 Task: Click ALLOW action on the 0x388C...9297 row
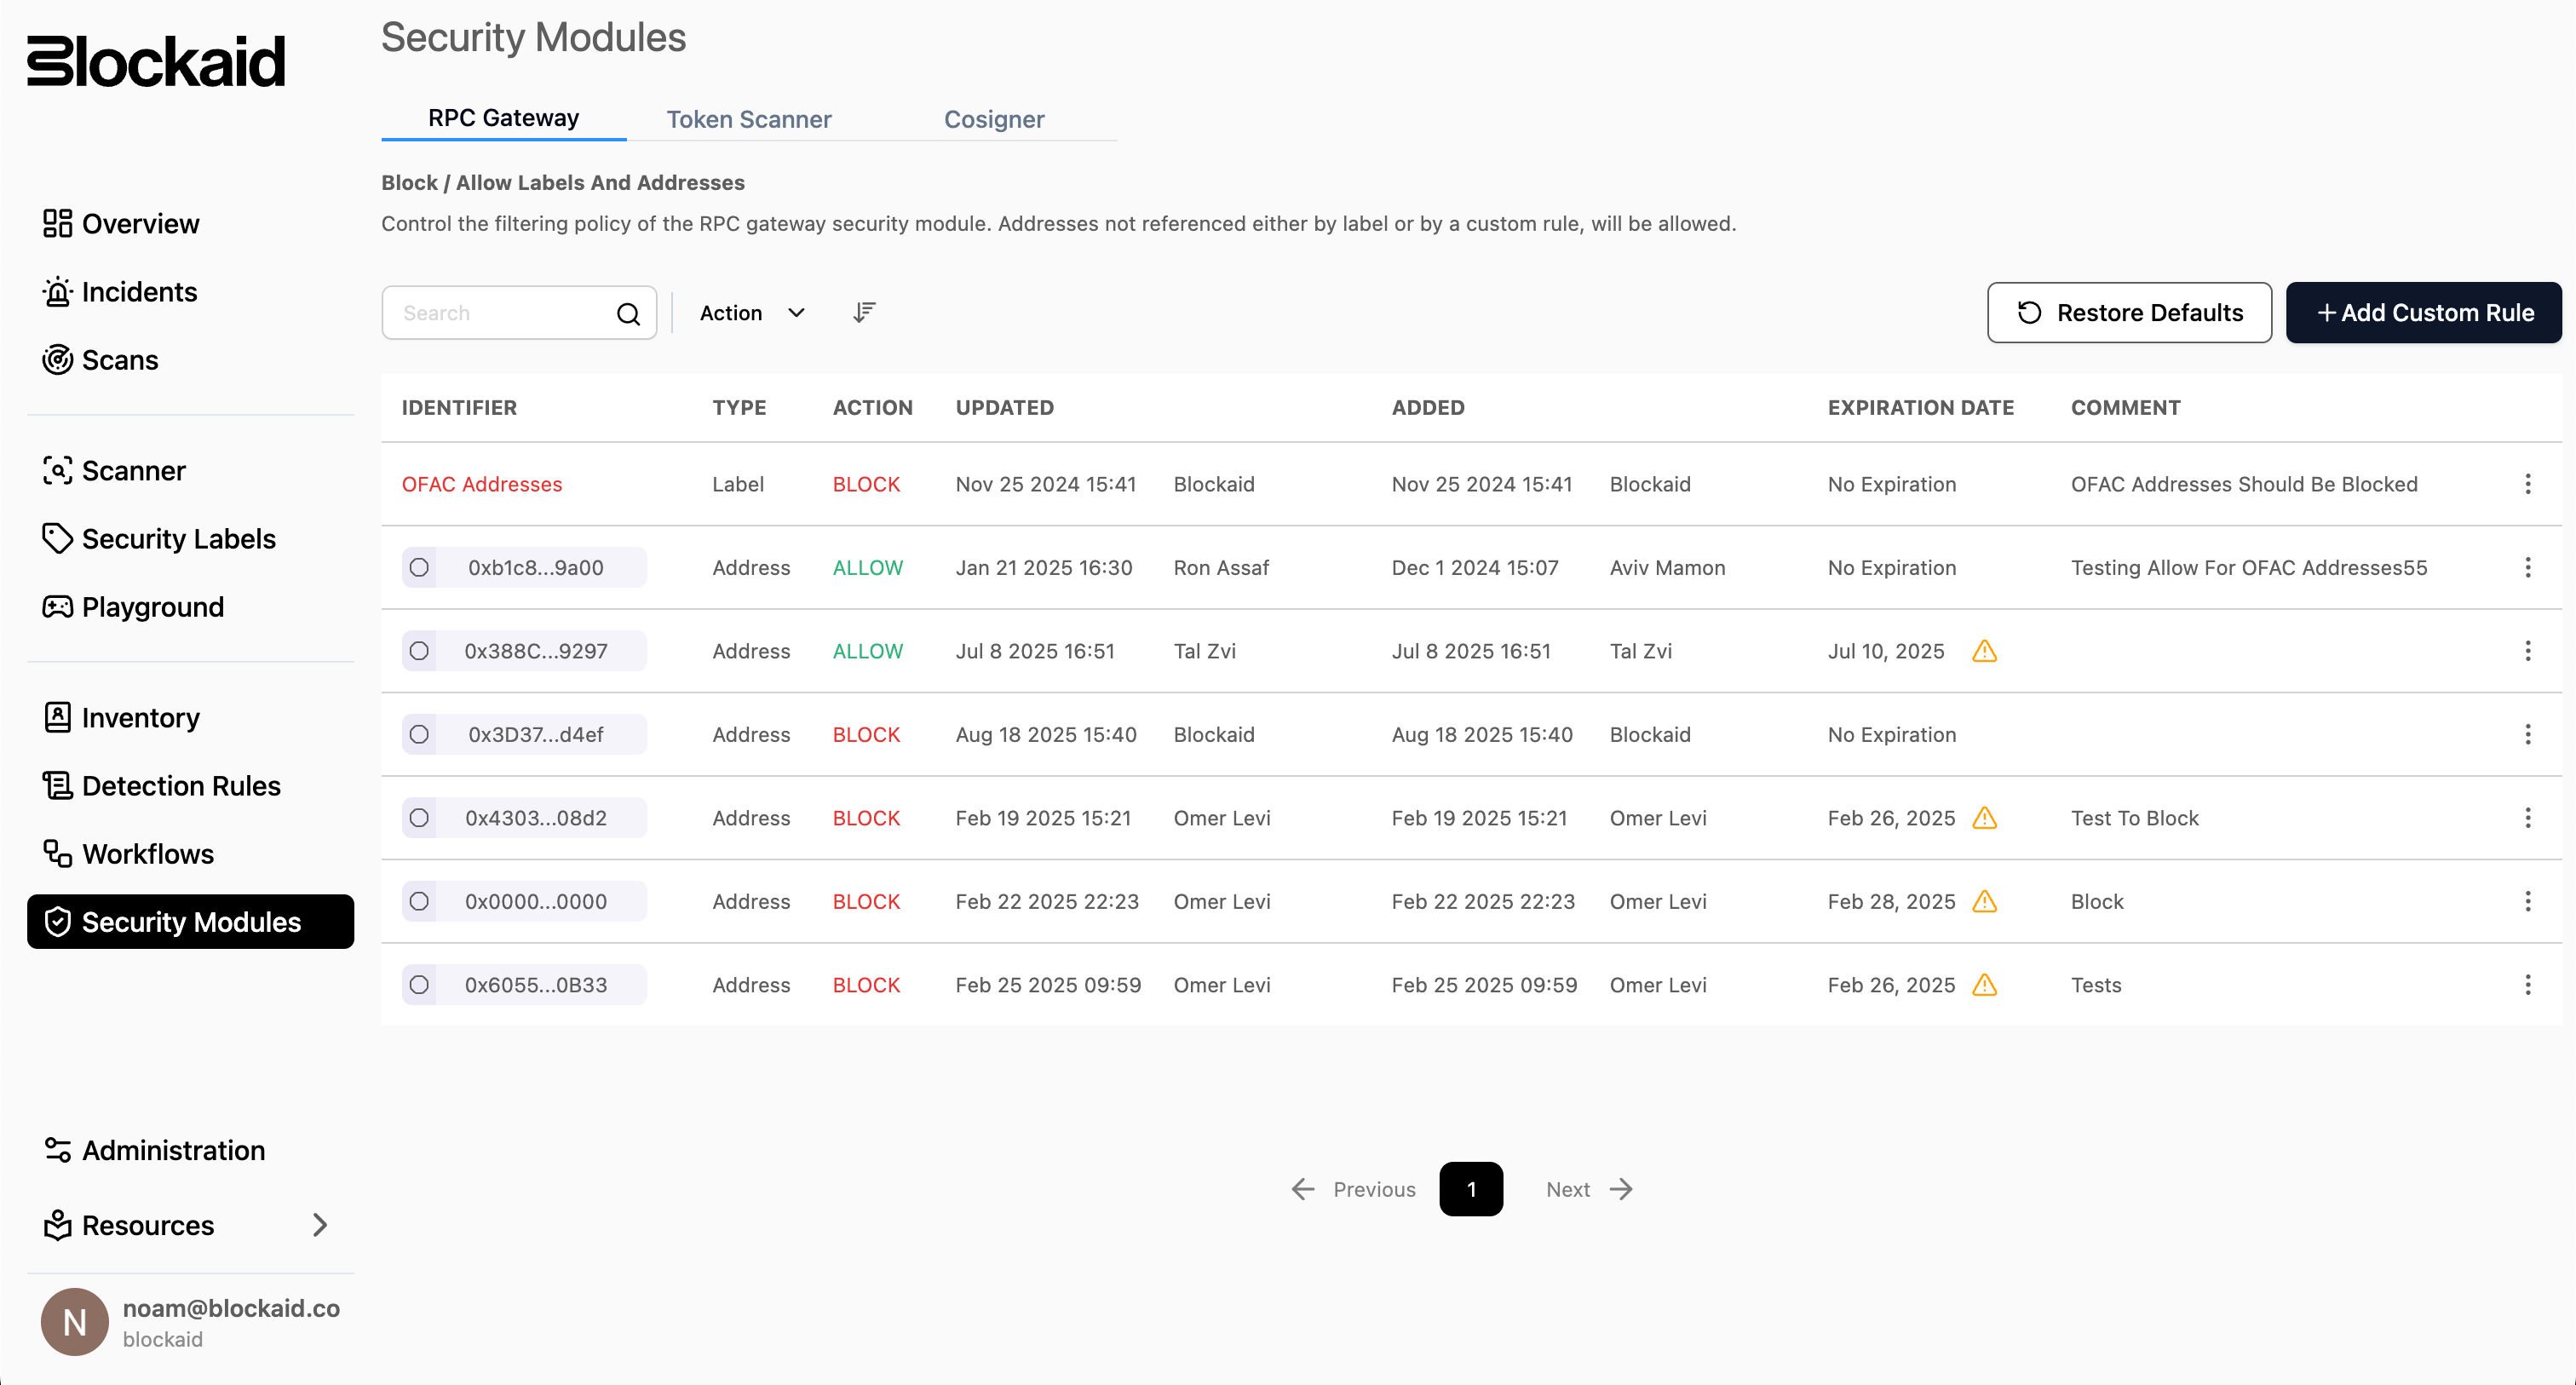click(867, 651)
